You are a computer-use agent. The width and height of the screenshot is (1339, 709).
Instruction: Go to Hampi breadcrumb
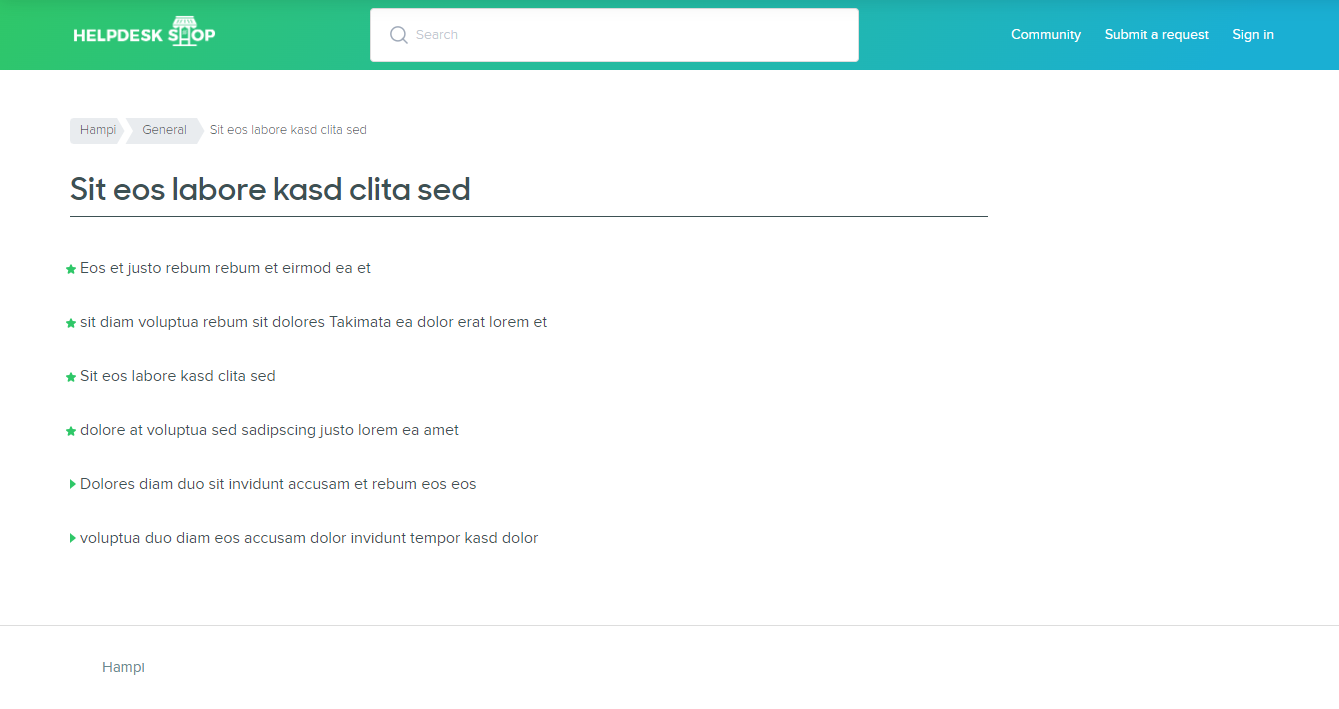click(97, 130)
